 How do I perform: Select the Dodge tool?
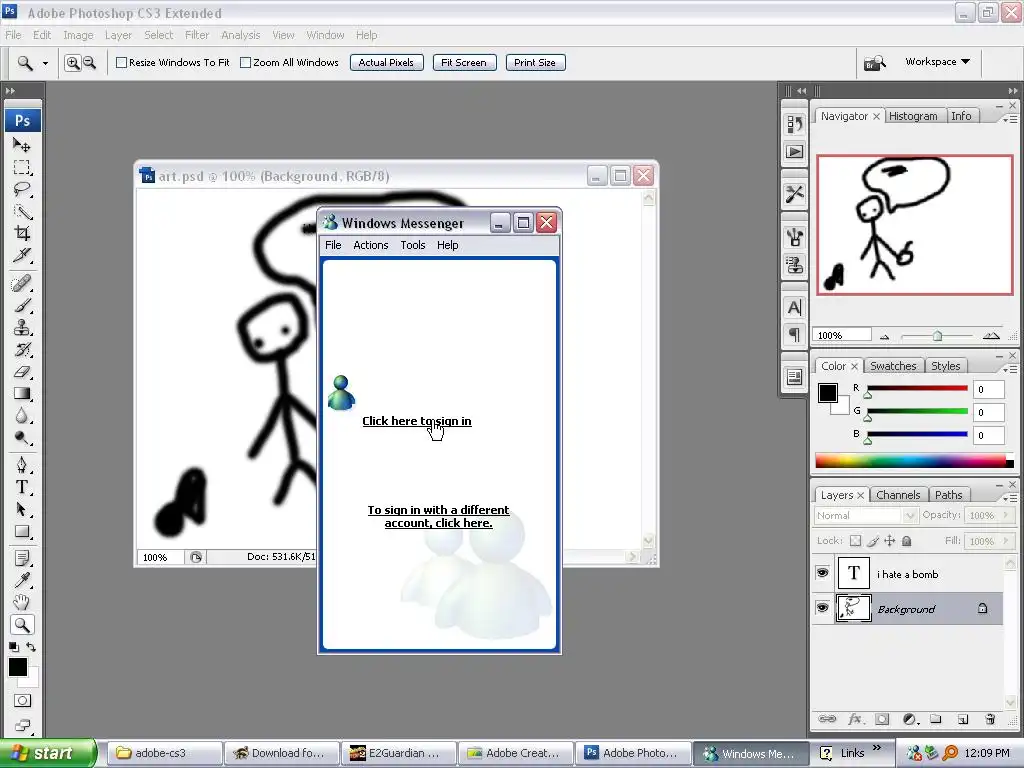22,438
